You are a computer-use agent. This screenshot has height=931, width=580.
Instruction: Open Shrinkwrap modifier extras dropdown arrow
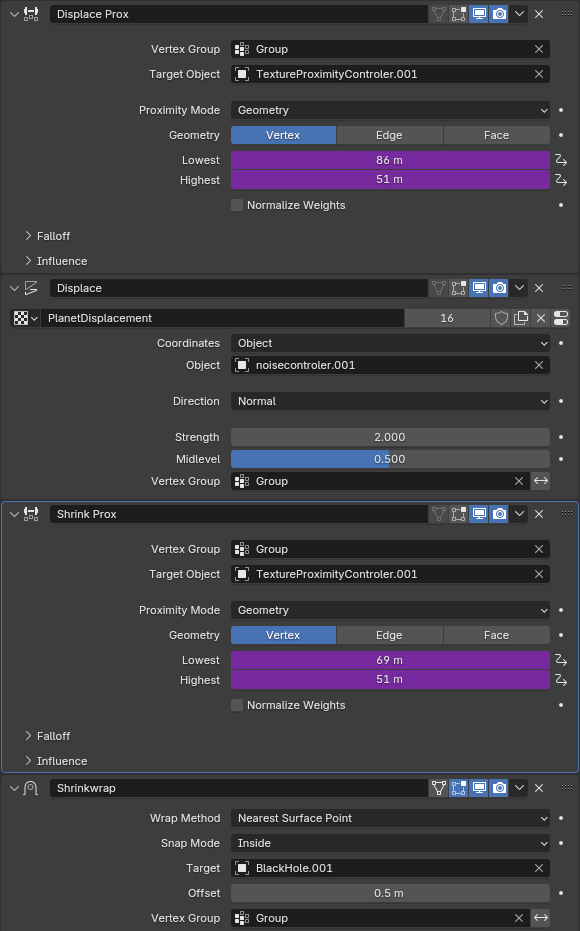tap(519, 788)
